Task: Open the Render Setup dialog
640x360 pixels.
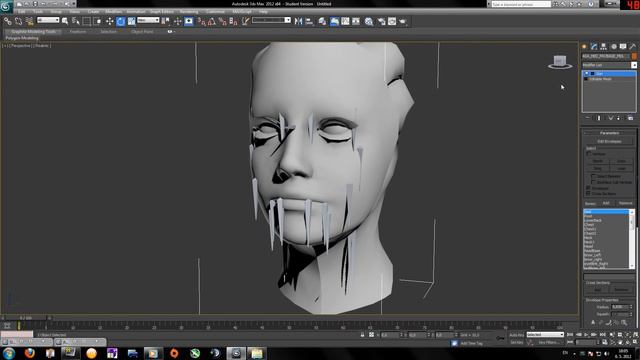Action: (381, 21)
